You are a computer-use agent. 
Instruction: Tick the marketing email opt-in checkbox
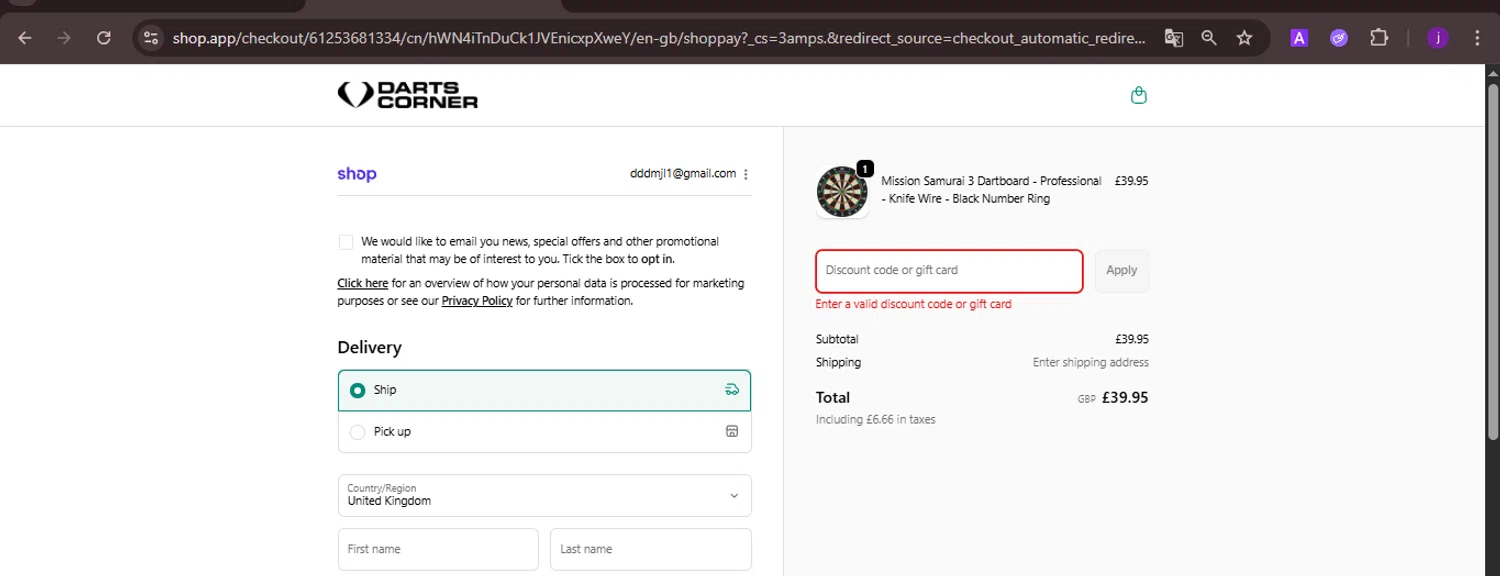[346, 242]
